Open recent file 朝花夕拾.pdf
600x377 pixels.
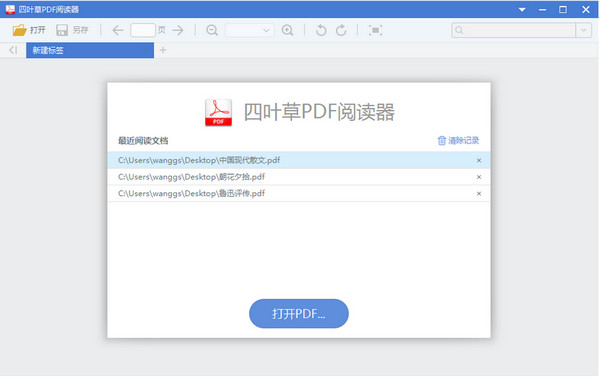pos(299,177)
